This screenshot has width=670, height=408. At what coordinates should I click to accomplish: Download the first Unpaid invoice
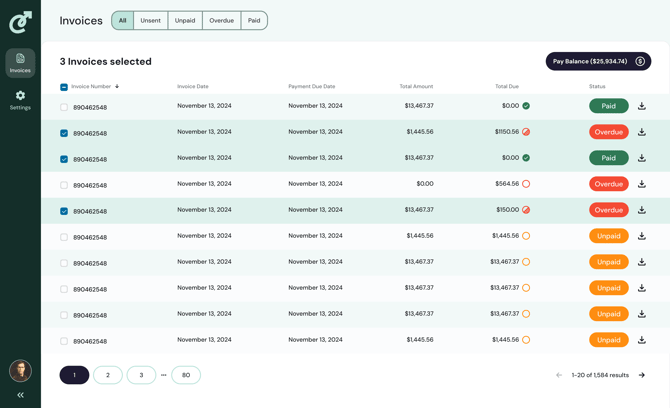pos(641,236)
